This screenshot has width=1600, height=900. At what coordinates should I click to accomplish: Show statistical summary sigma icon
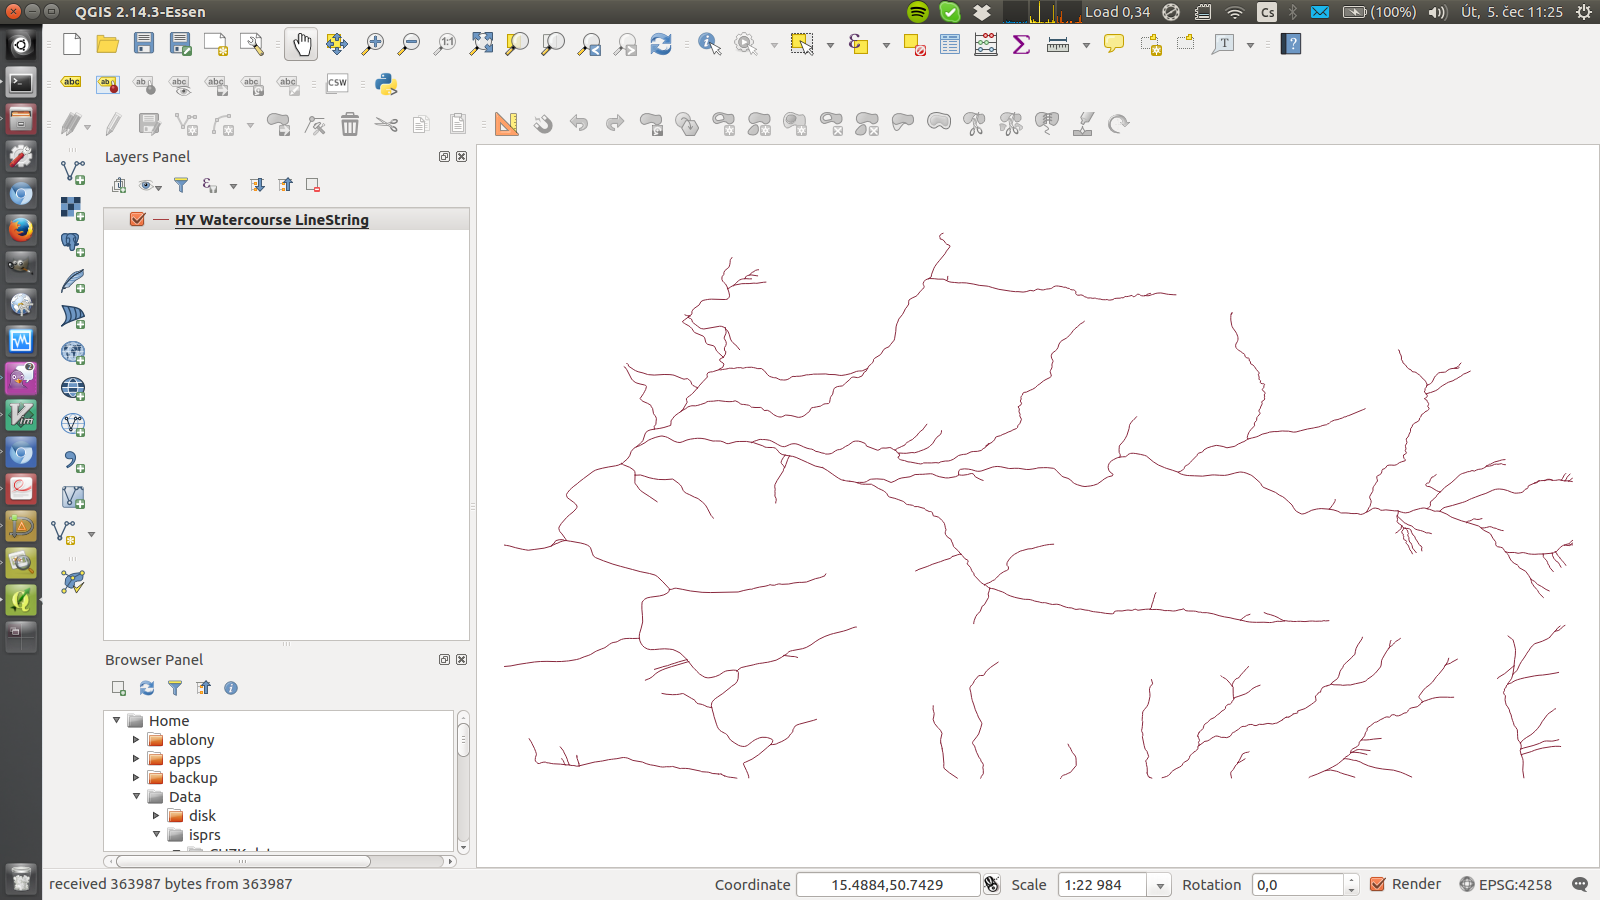[x=1022, y=44]
